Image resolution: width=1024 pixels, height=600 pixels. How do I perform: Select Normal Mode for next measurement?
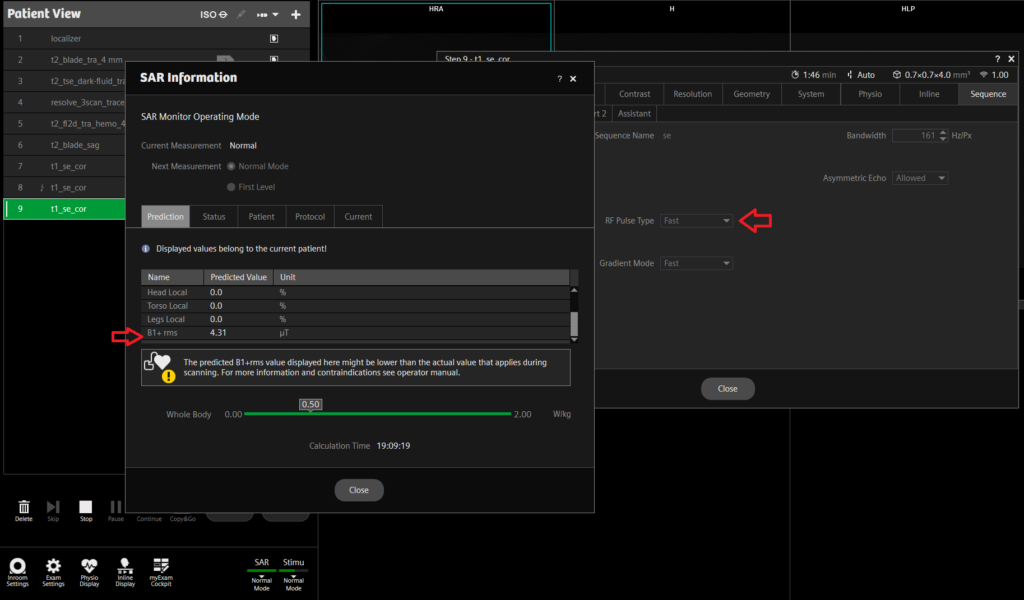tap(231, 166)
